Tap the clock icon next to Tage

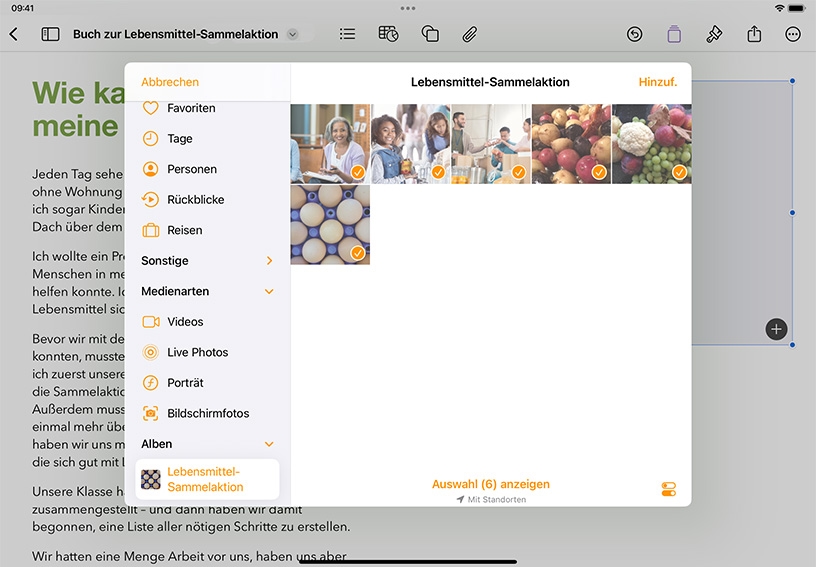click(150, 138)
